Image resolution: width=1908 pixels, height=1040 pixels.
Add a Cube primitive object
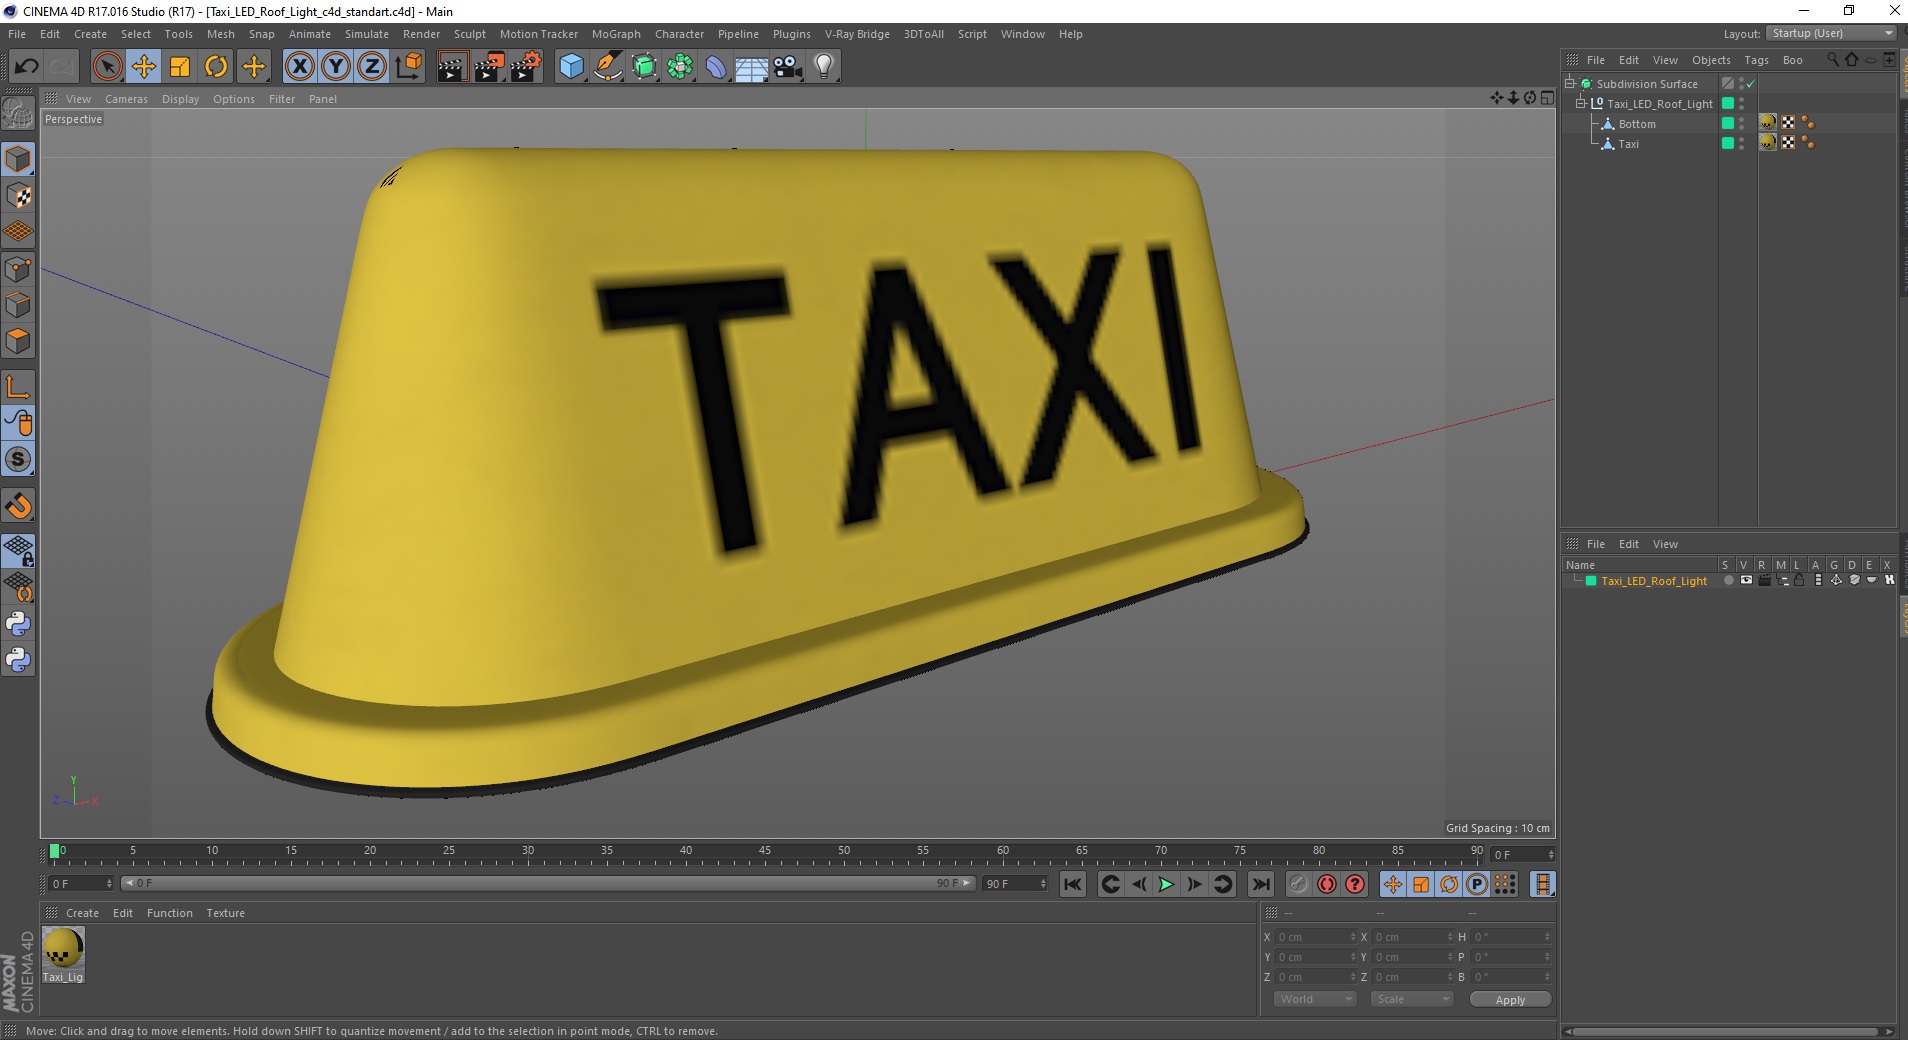coord(571,67)
